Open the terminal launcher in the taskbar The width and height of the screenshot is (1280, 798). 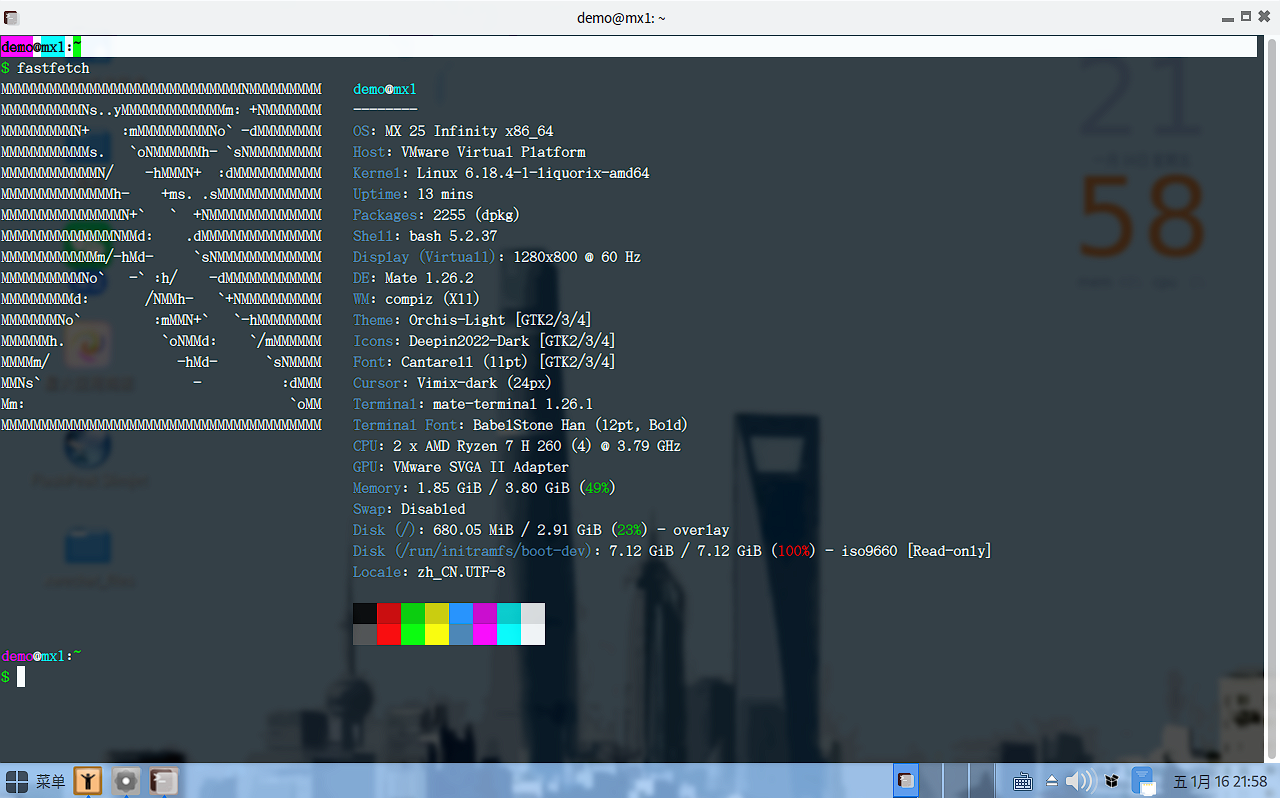(163, 781)
